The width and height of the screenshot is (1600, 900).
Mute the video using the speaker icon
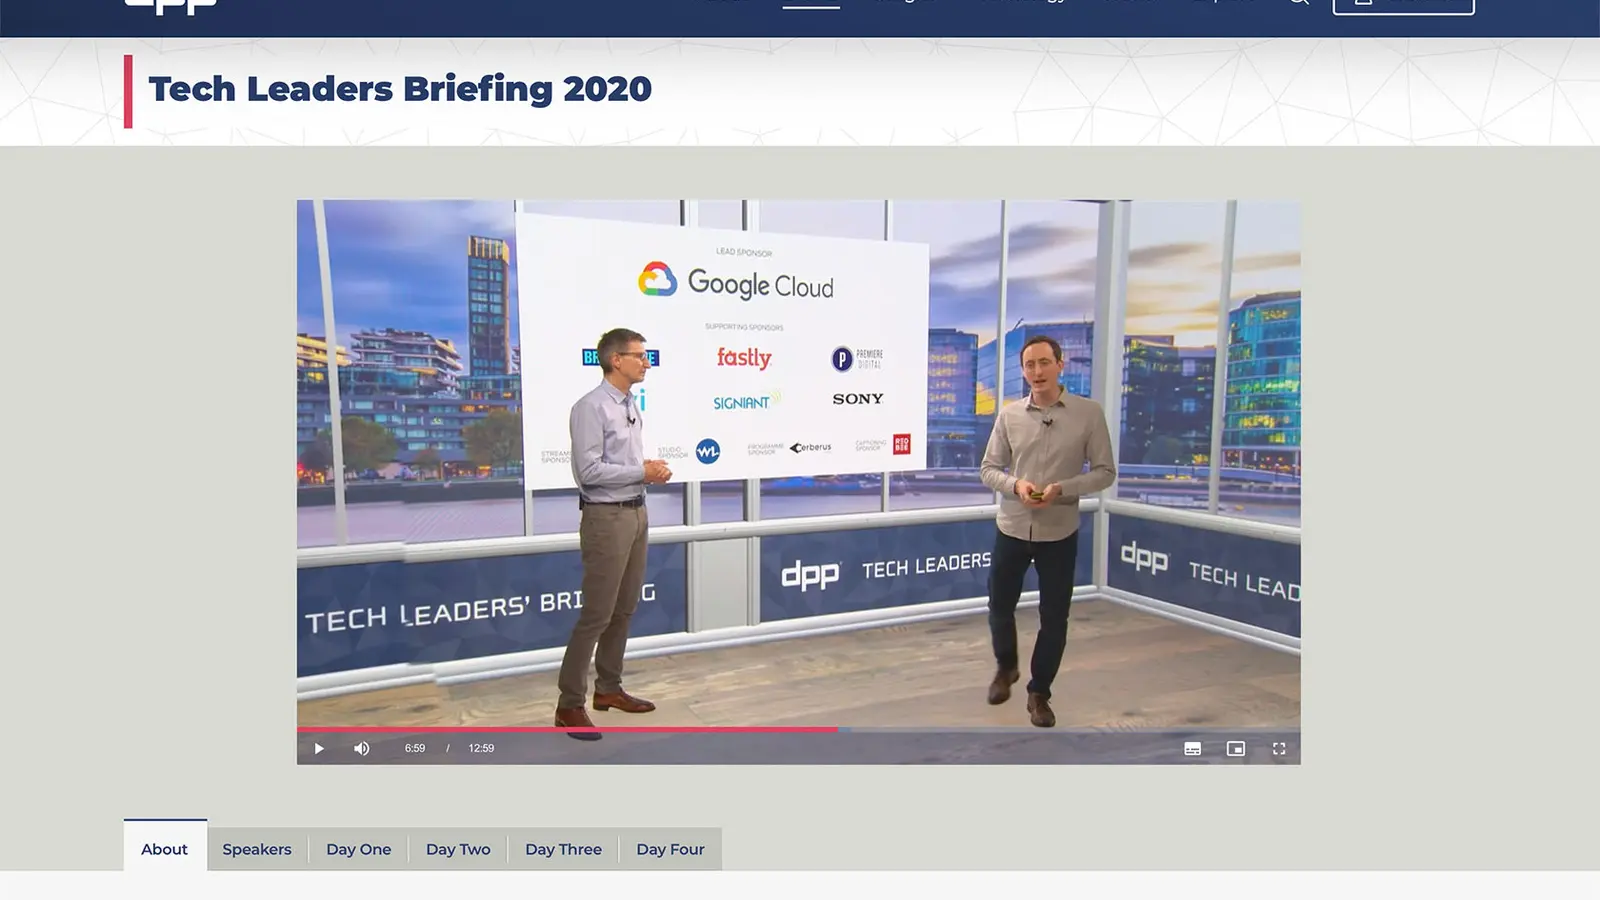tap(362, 749)
